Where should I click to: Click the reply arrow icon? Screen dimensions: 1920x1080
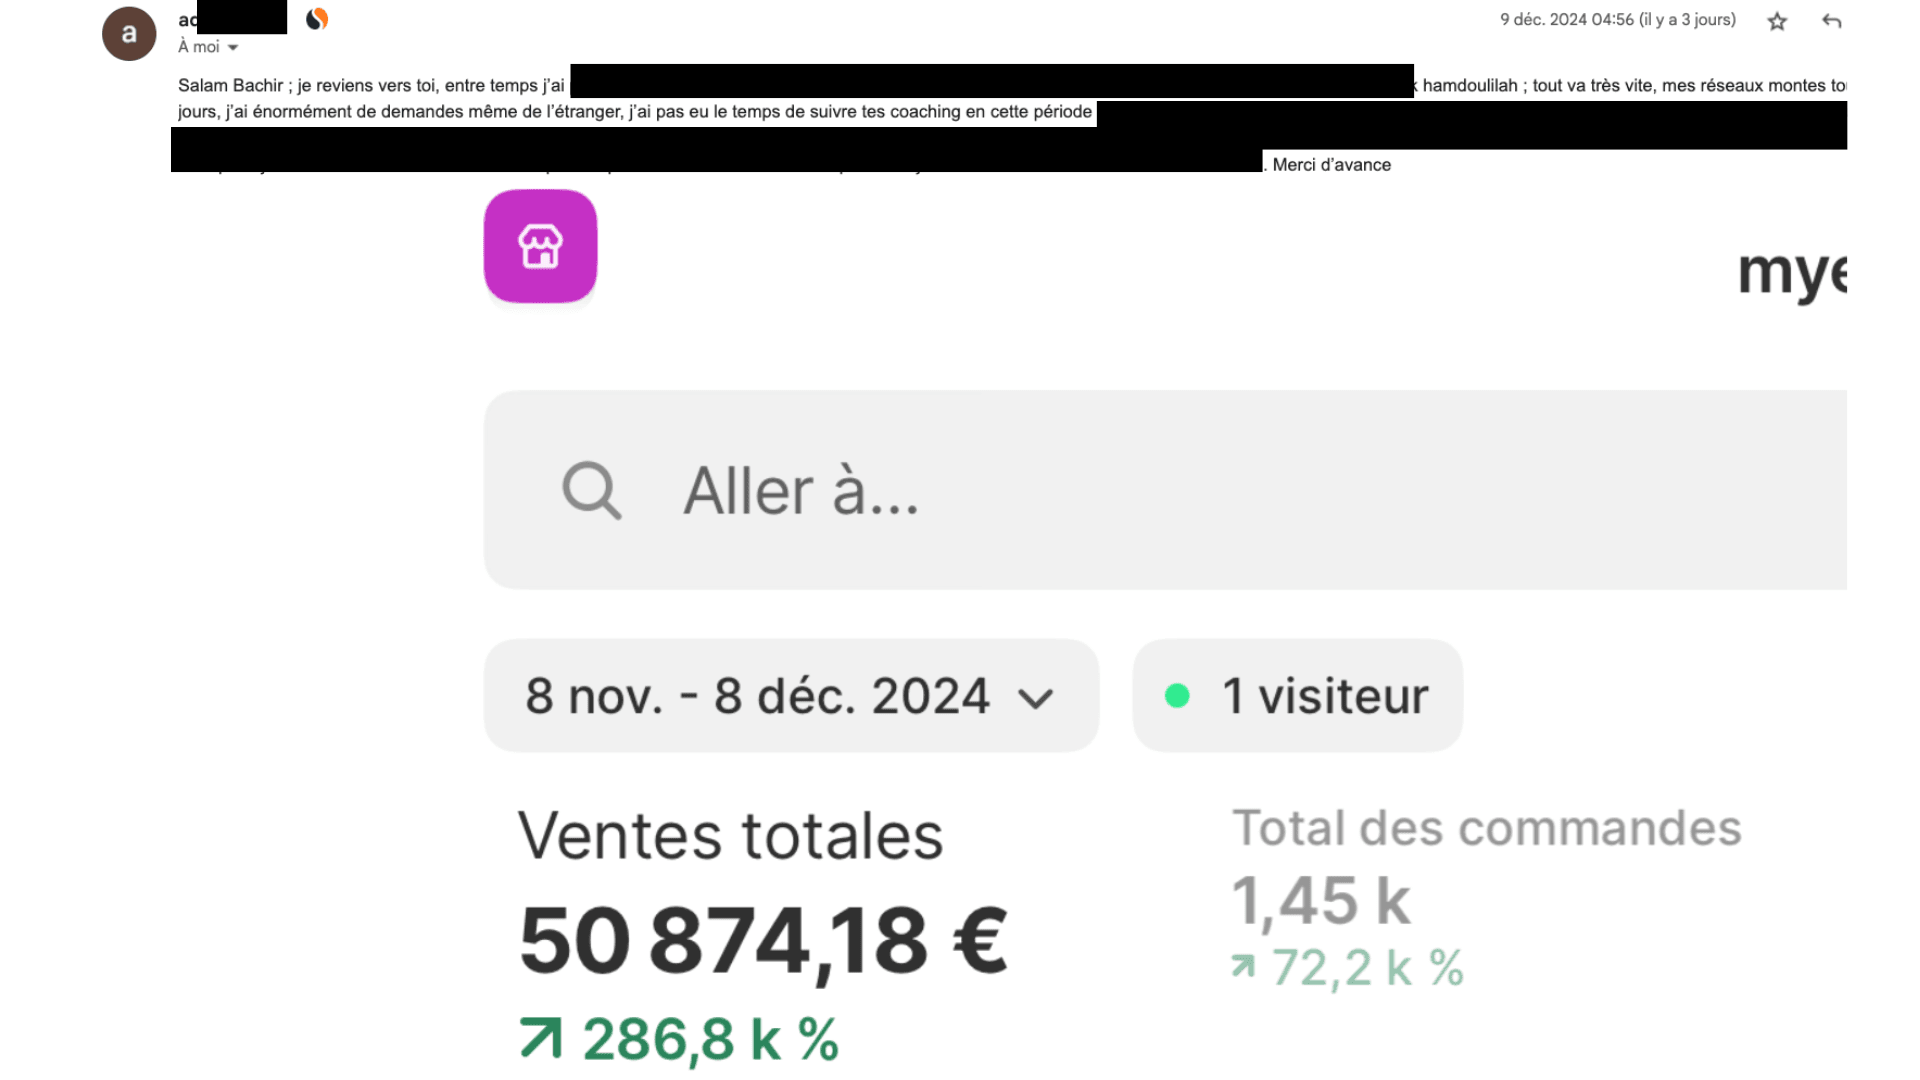point(1831,21)
